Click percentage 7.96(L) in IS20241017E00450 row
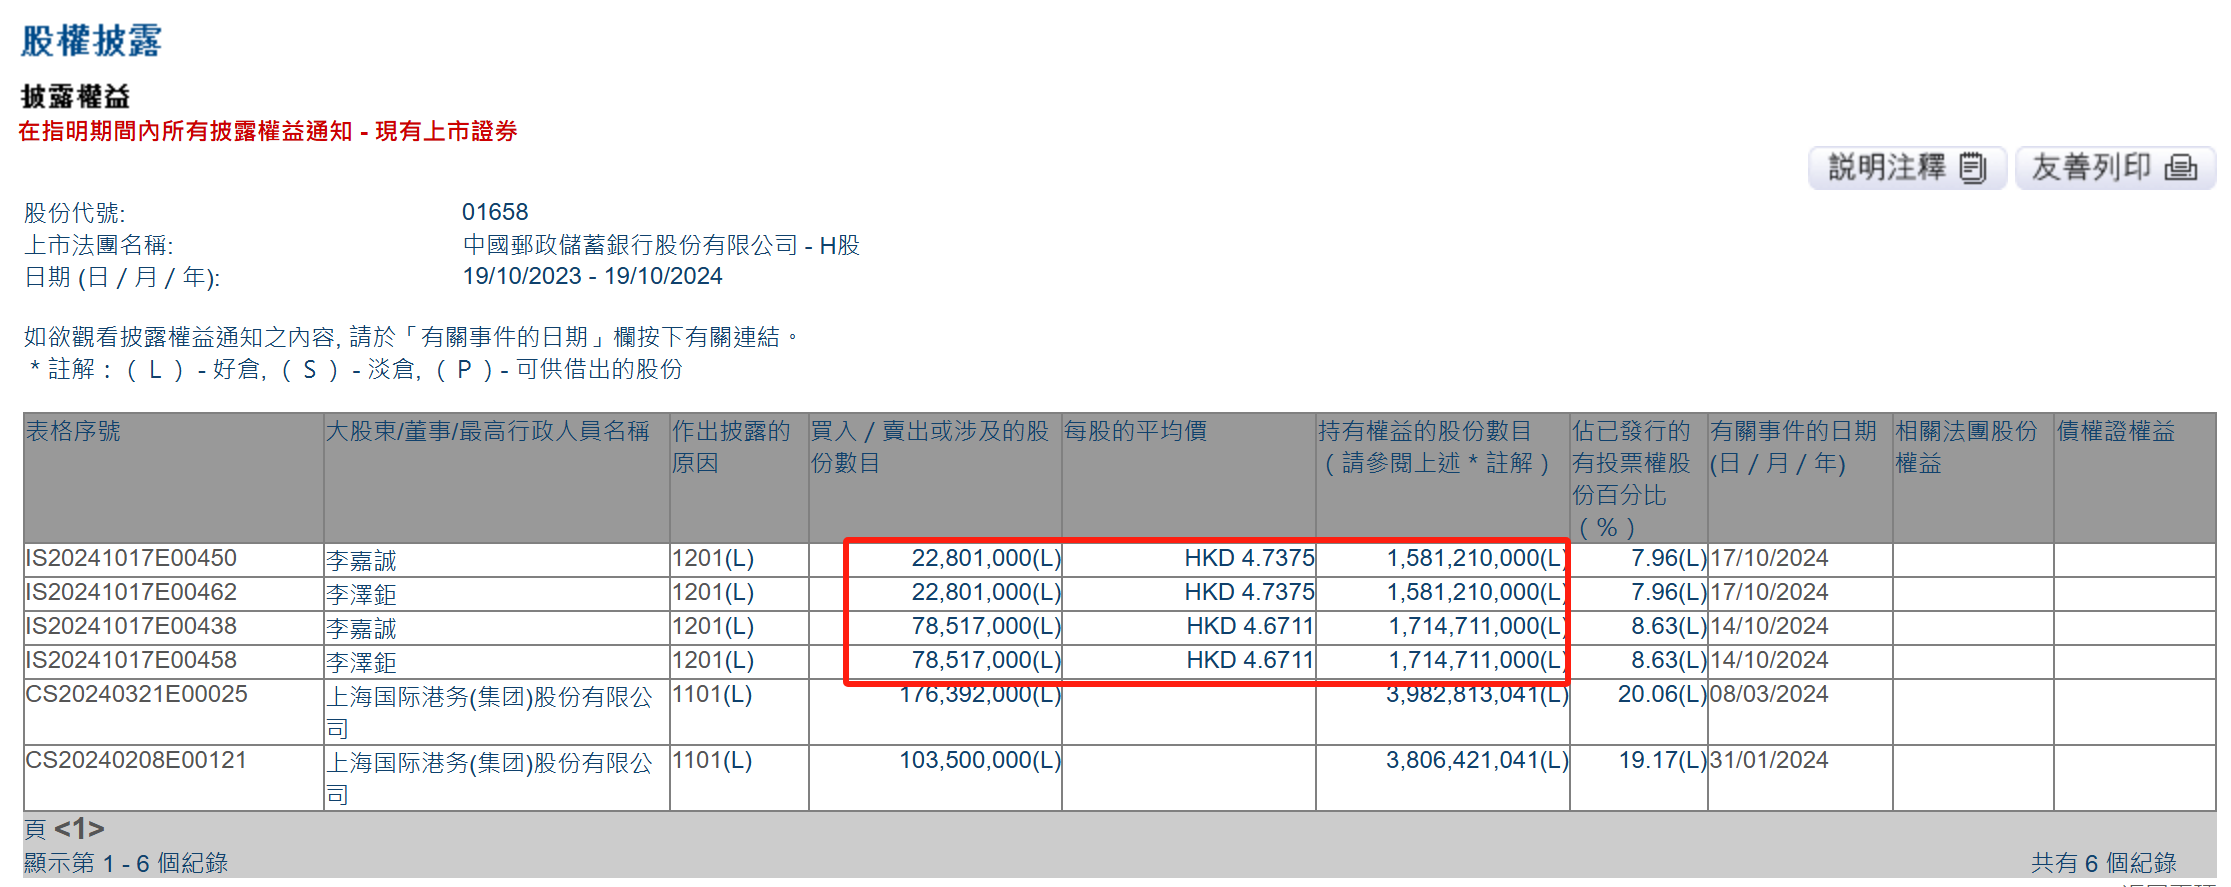 [1669, 558]
